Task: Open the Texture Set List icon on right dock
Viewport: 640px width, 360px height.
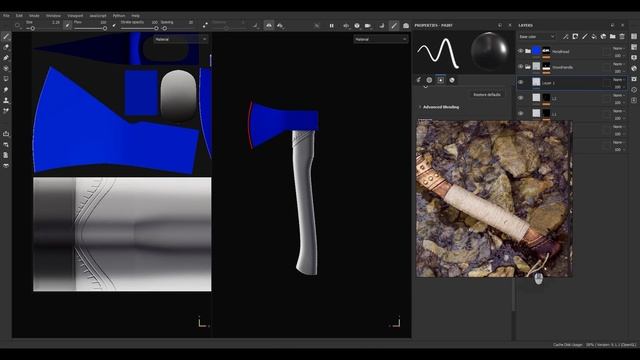Action: [x=634, y=37]
